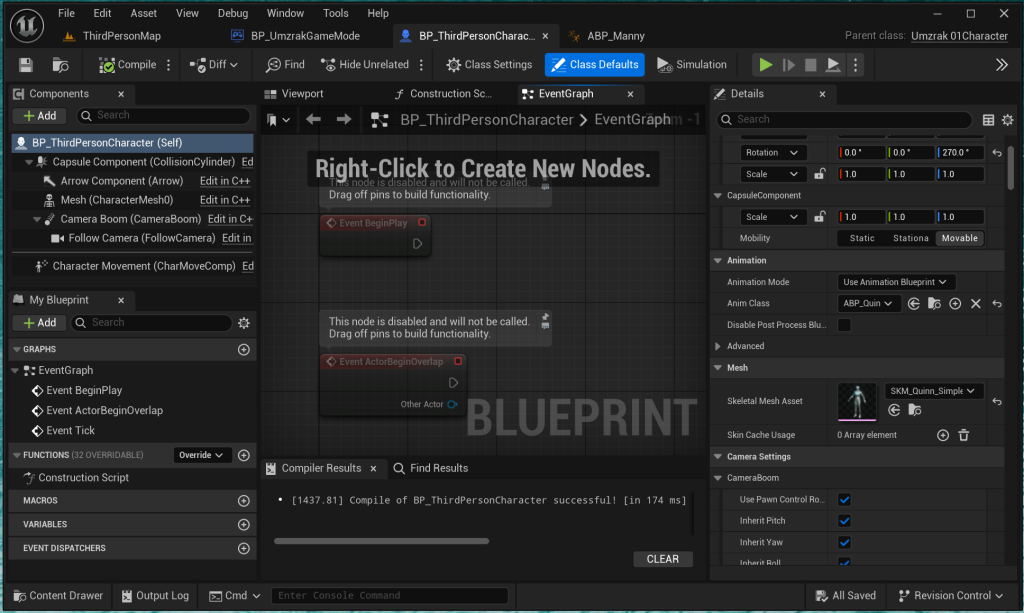Screen dimensions: 1024x613
Task: Open the Content Drawer
Action: (x=59, y=596)
